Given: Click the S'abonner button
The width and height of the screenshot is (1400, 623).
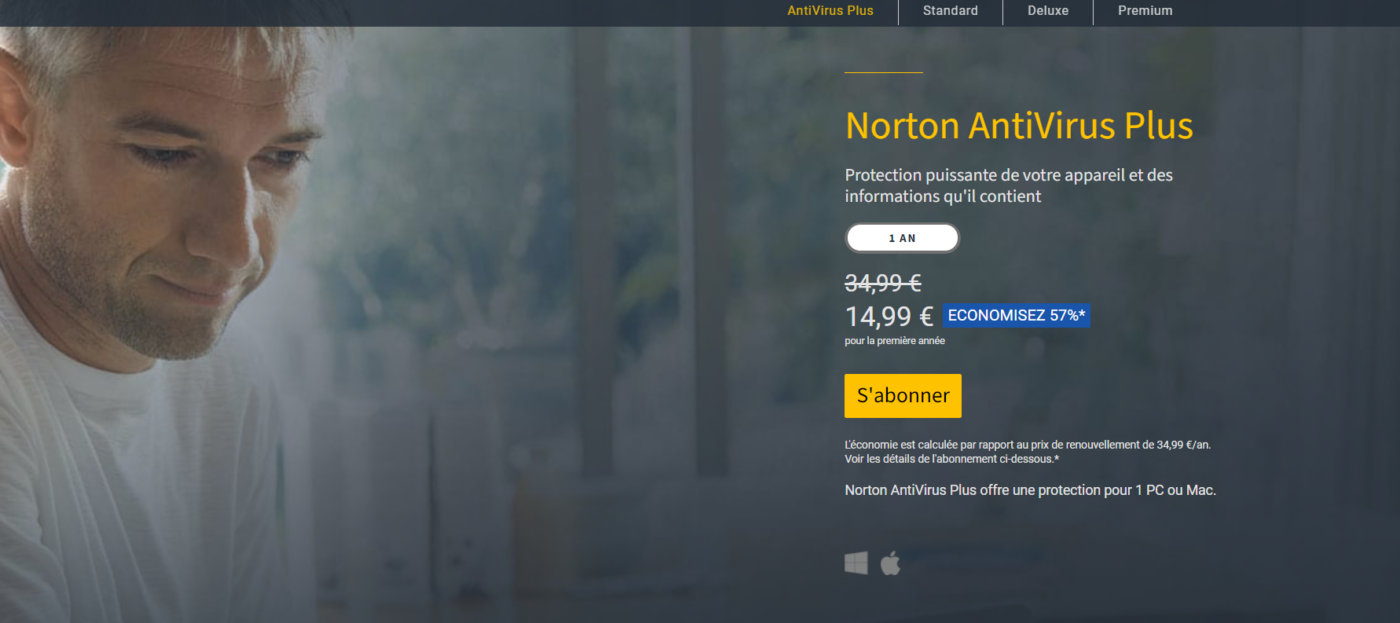Looking at the screenshot, I should pyautogui.click(x=903, y=395).
